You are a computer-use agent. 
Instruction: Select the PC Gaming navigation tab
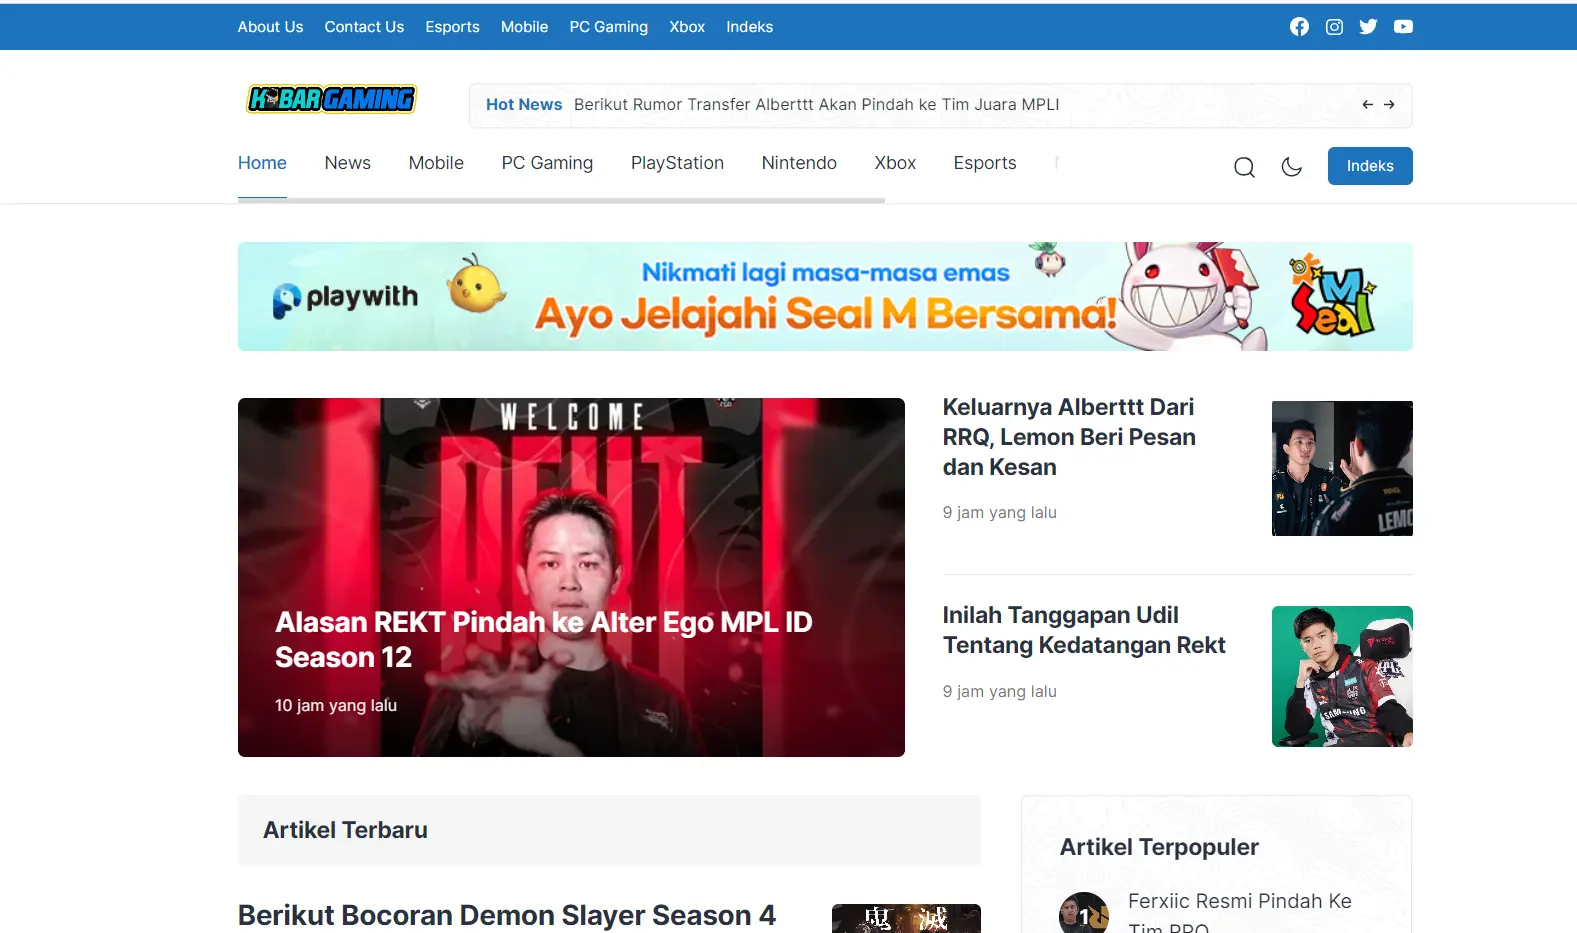tap(547, 163)
